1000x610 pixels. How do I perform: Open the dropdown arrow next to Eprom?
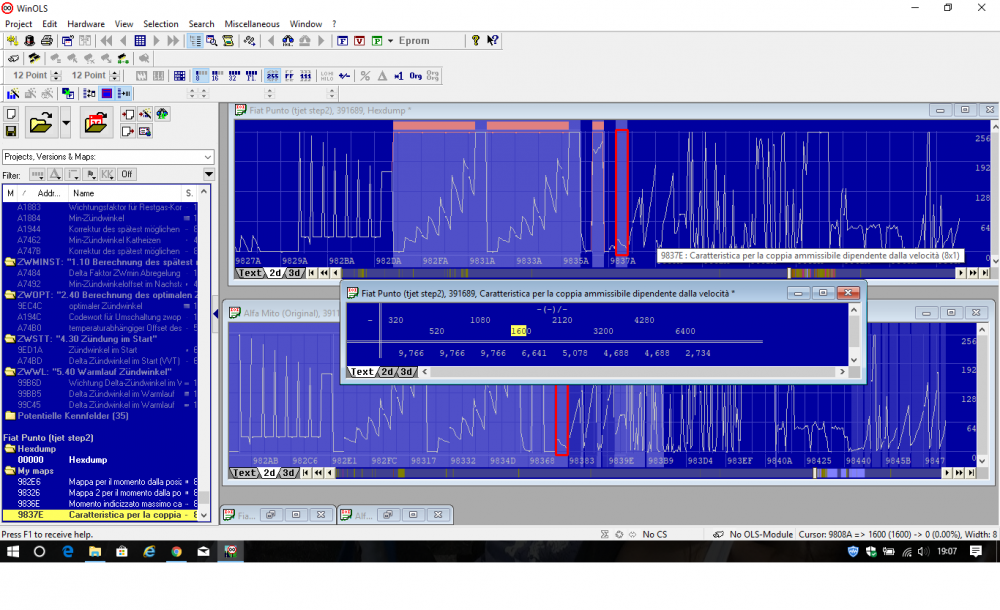[390, 41]
